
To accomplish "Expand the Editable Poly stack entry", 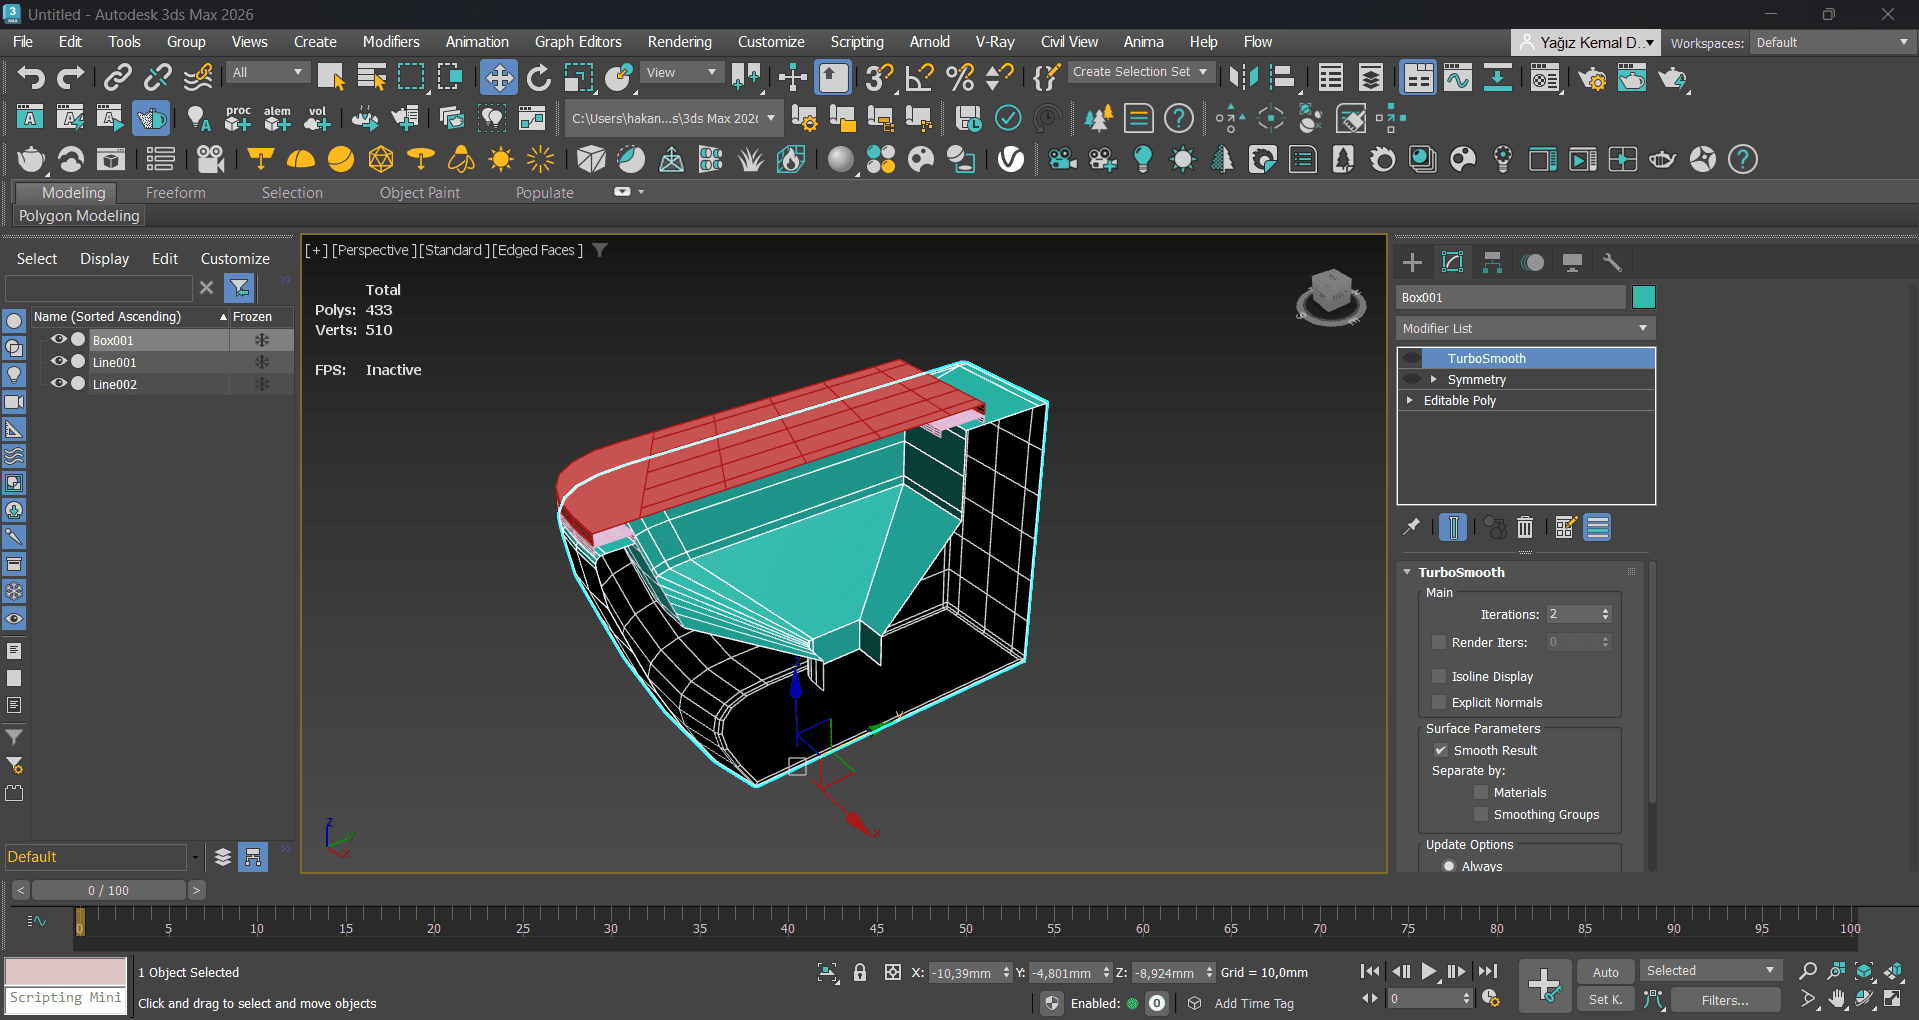I will tap(1410, 400).
